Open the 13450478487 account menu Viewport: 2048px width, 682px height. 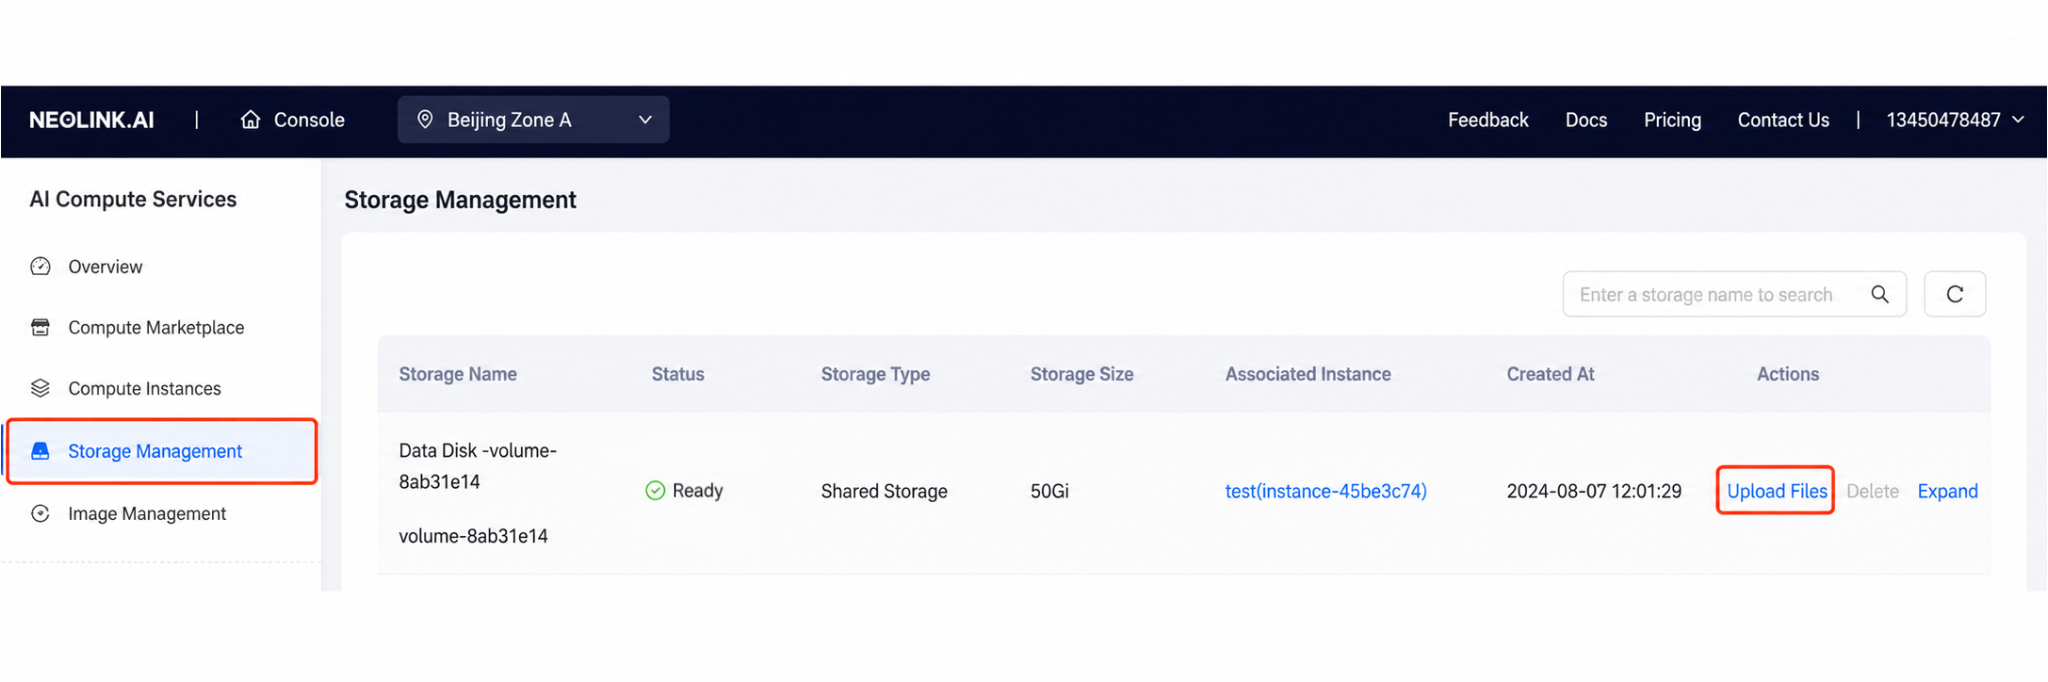[x=1954, y=120]
